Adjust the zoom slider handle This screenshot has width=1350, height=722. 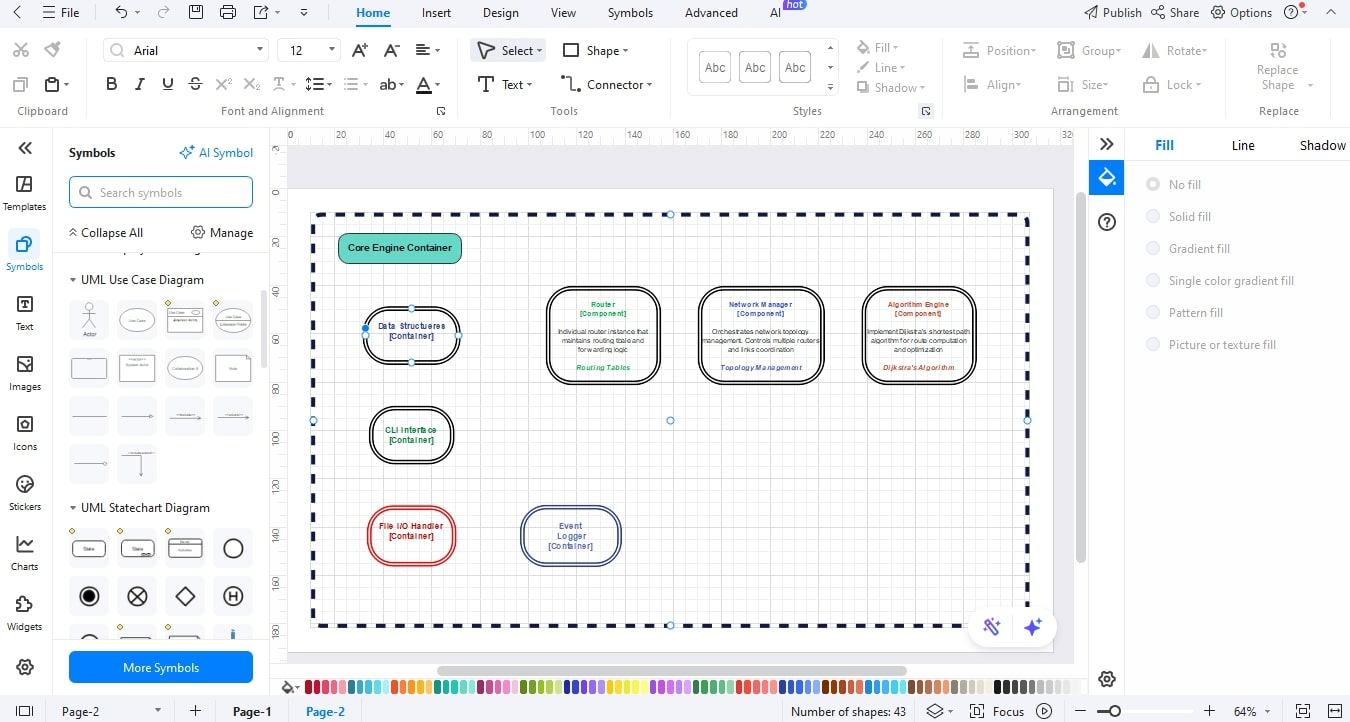click(1114, 711)
